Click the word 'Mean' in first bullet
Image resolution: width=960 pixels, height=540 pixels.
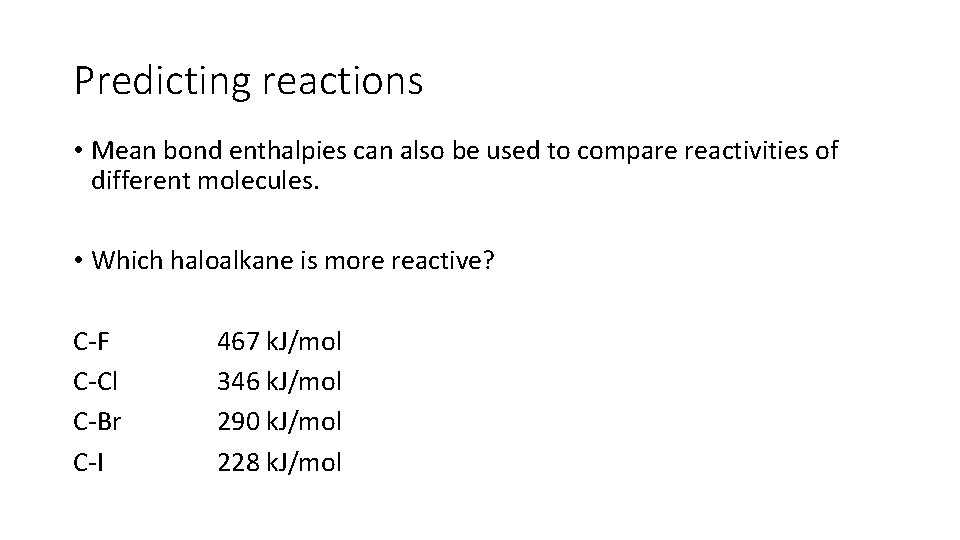coord(124,151)
